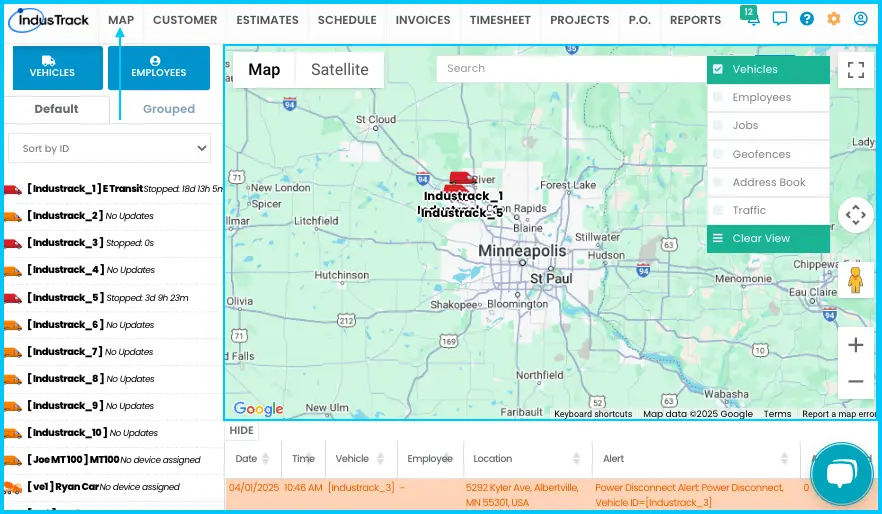Click the VEHICLES button
The width and height of the screenshot is (882, 514).
pyautogui.click(x=57, y=68)
